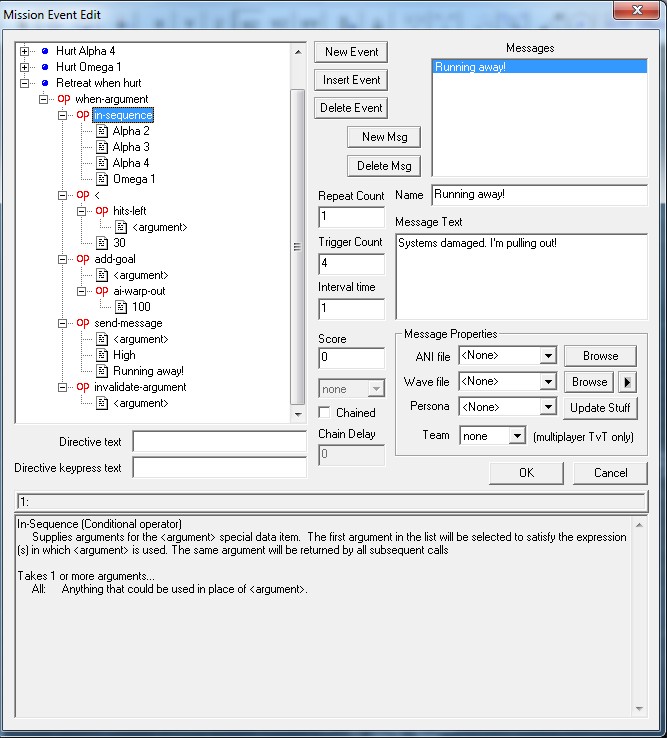Click the document icon next to Alpha 3
667x738 pixels.
pyautogui.click(x=101, y=147)
